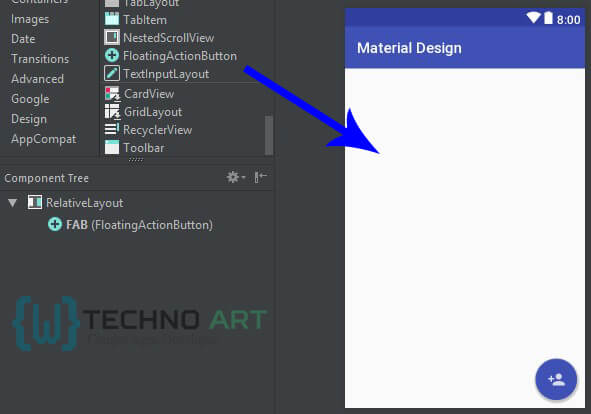Select FloatingActionButton widget label

tap(180, 56)
